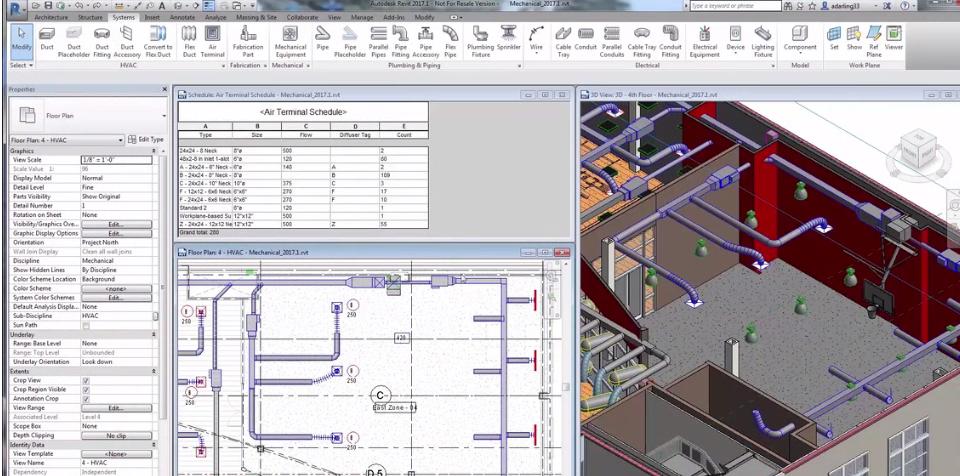Select the Ref Plane tool
Screen dimensions: 960x476
click(x=874, y=42)
